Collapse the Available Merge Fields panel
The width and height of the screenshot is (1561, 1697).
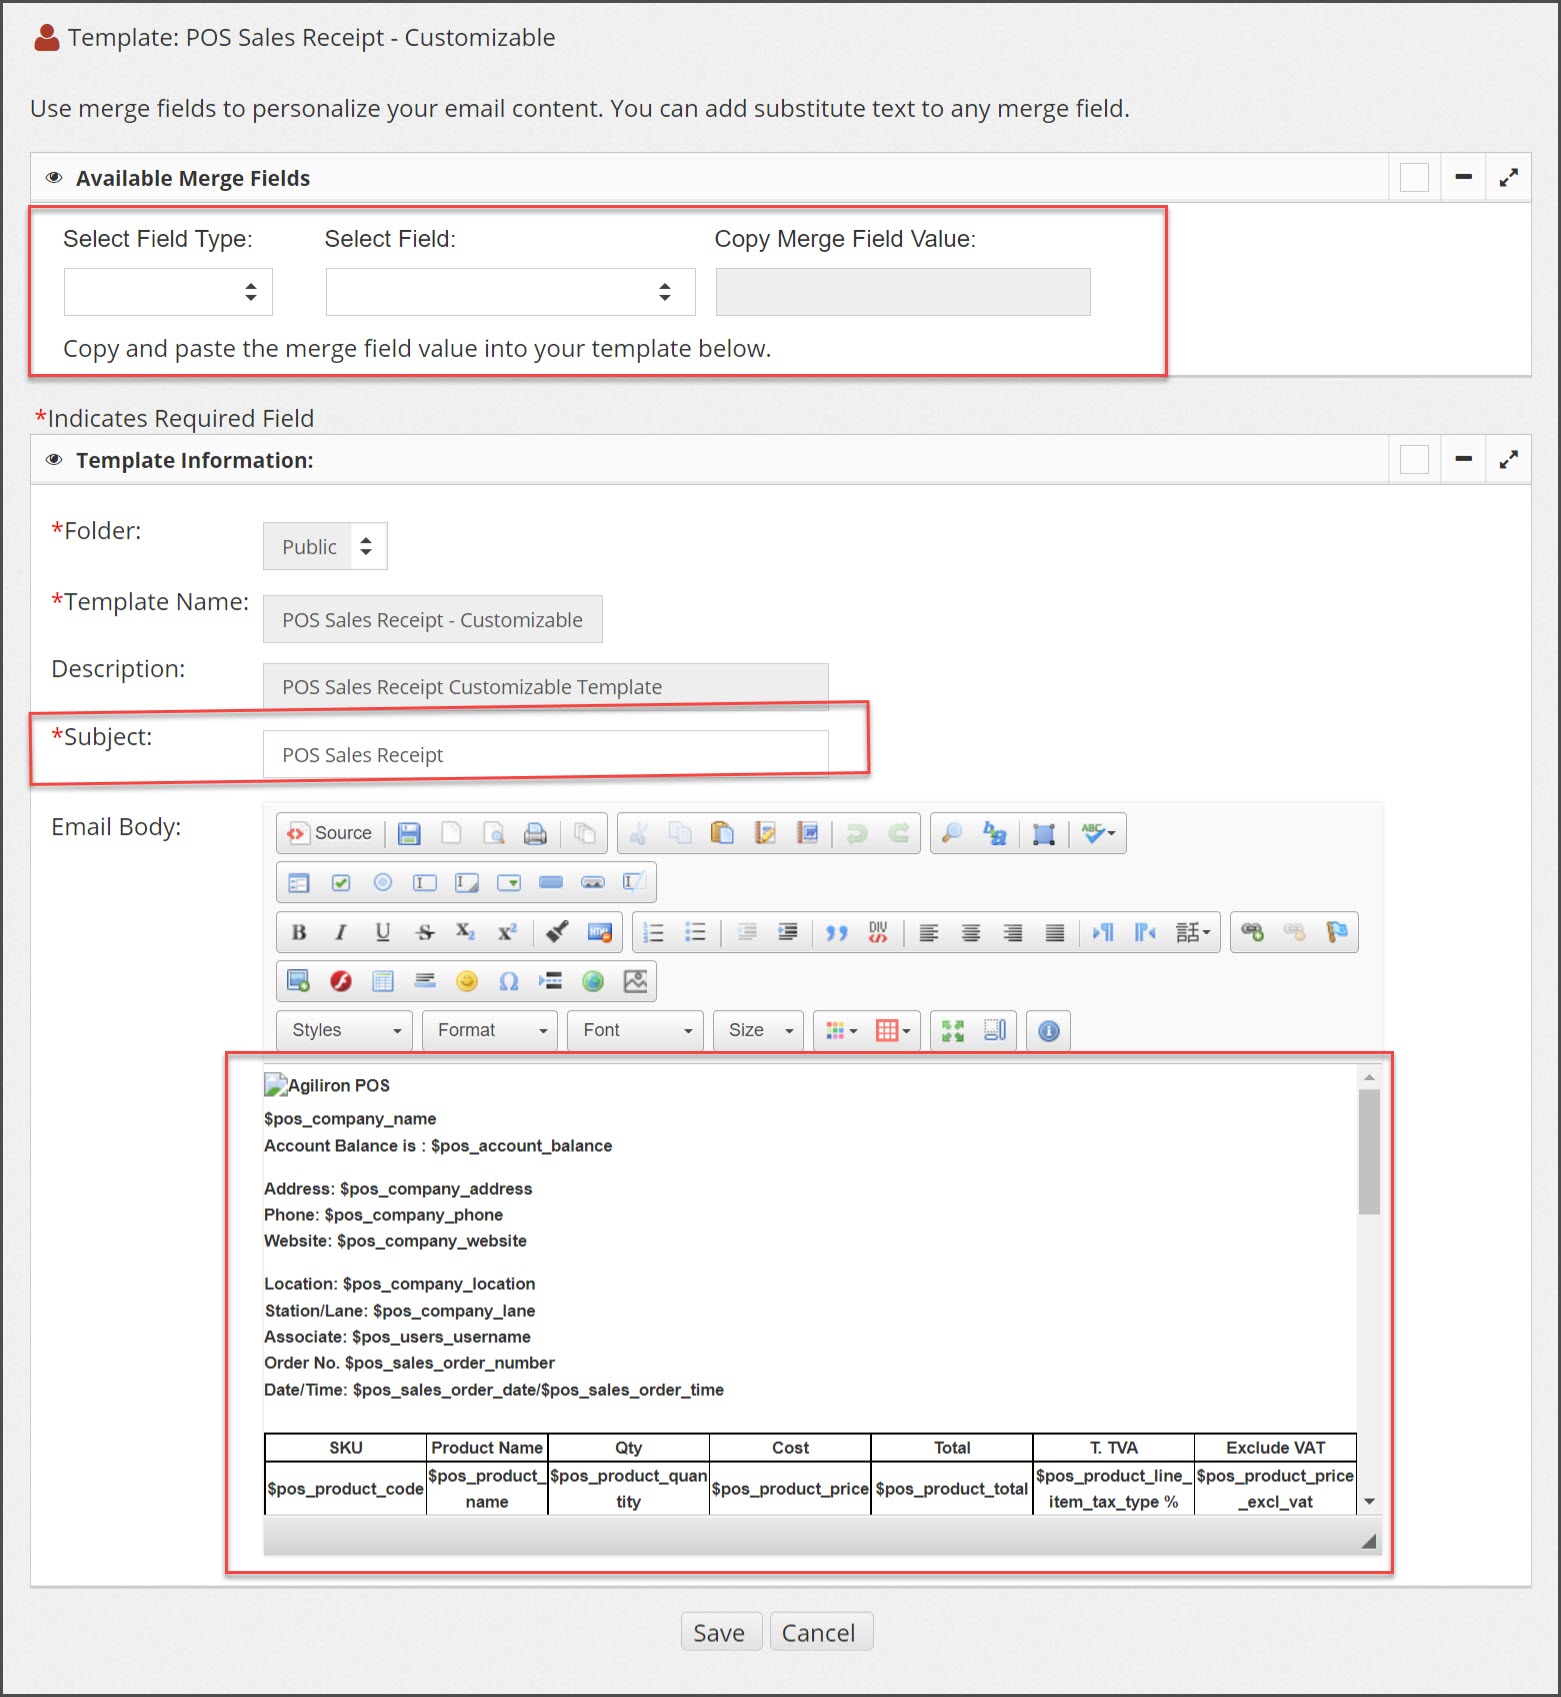1463,178
